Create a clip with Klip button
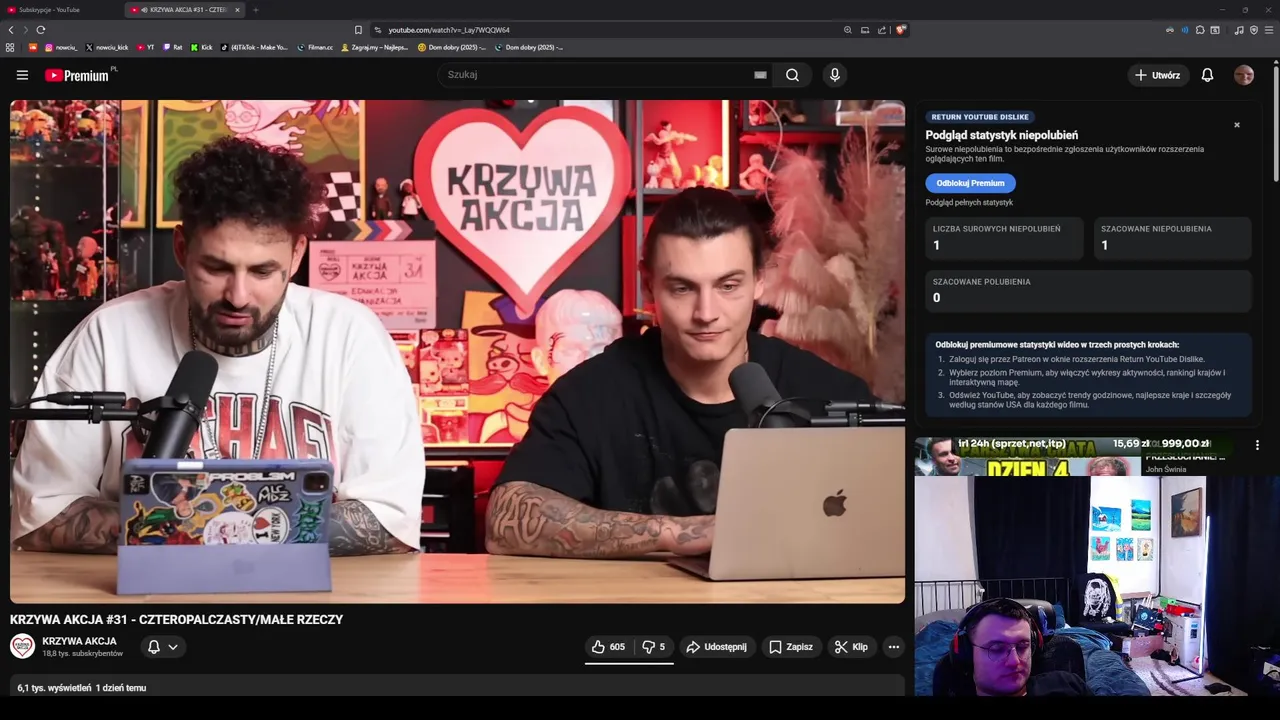Image resolution: width=1280 pixels, height=720 pixels. coord(851,647)
